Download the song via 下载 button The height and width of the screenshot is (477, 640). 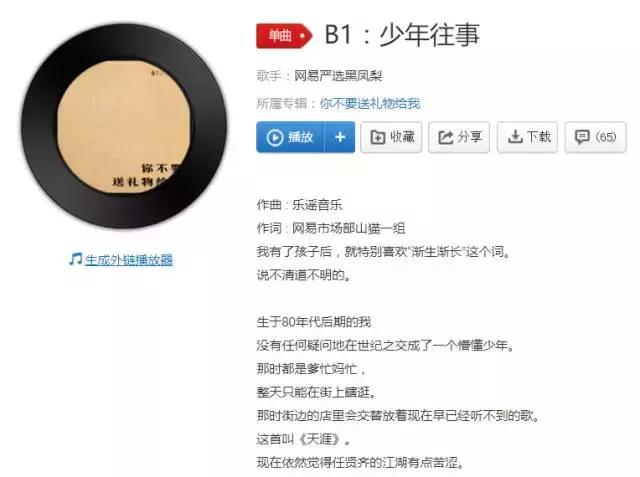(x=527, y=137)
